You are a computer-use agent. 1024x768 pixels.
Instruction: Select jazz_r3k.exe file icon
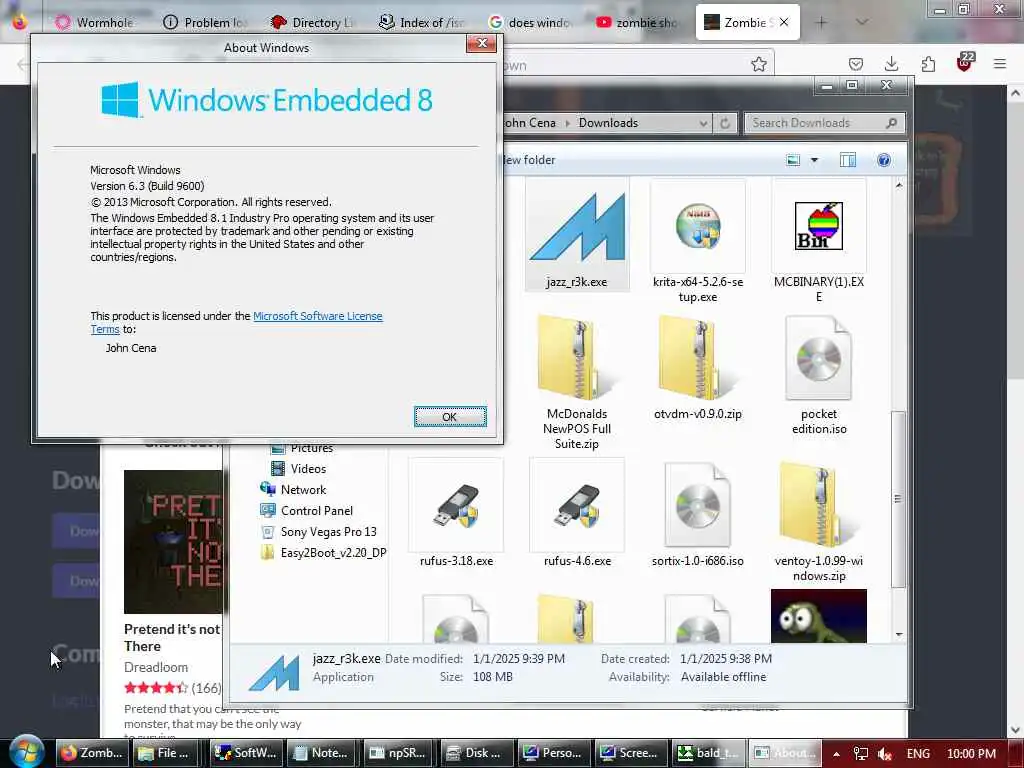tap(577, 226)
